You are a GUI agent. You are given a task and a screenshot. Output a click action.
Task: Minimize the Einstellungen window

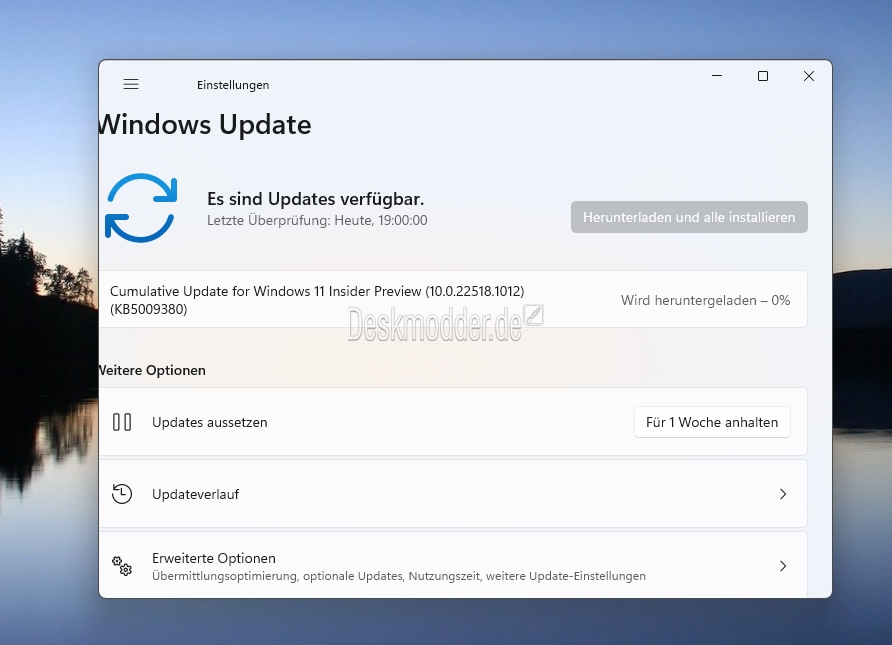[717, 77]
